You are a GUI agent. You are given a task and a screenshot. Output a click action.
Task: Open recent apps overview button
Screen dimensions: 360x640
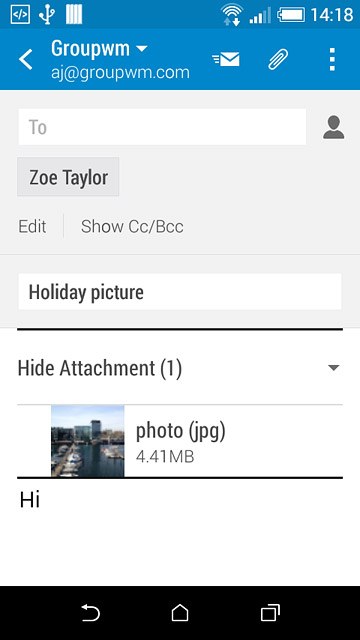[x=270, y=613]
